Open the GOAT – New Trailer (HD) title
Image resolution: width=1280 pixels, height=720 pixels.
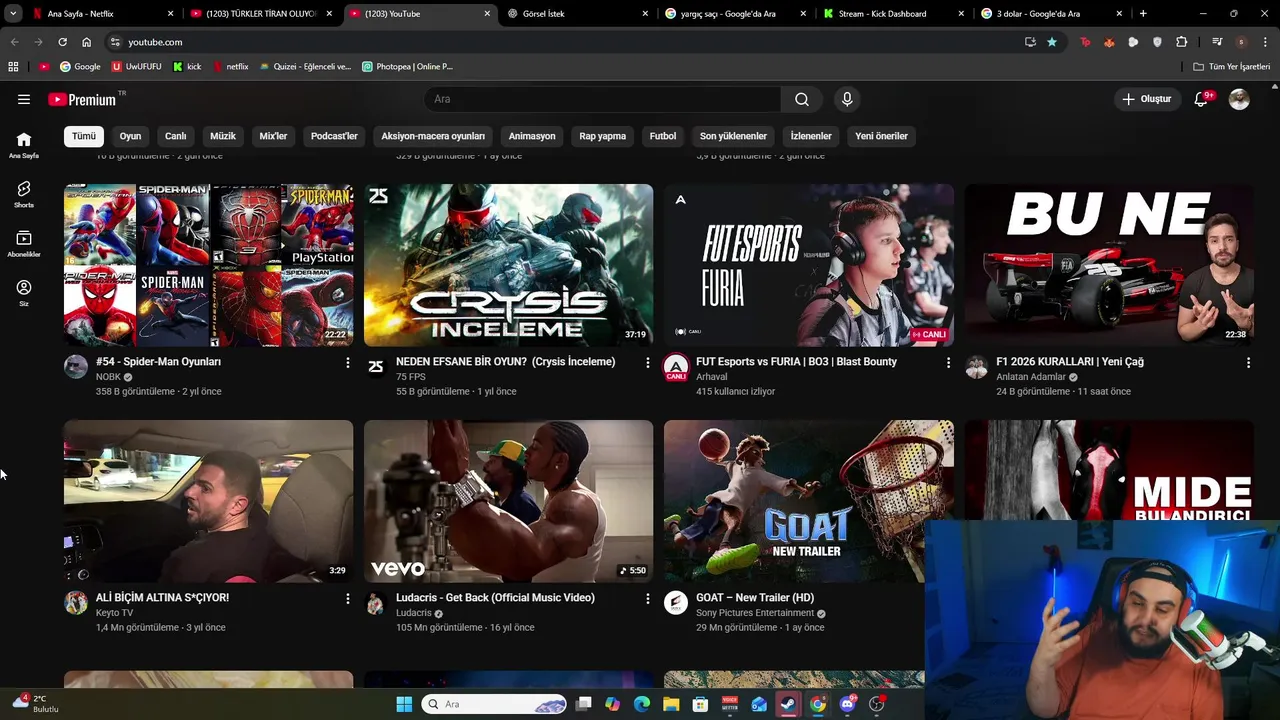coord(755,598)
